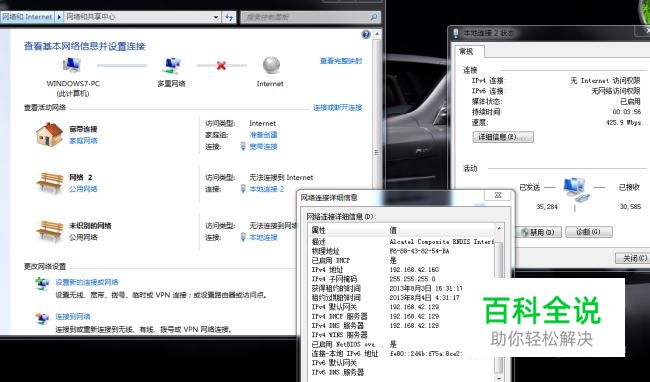Screen dimensions: 650x382
Task: Click 设置新的连接或网络 link
Action: (87, 282)
